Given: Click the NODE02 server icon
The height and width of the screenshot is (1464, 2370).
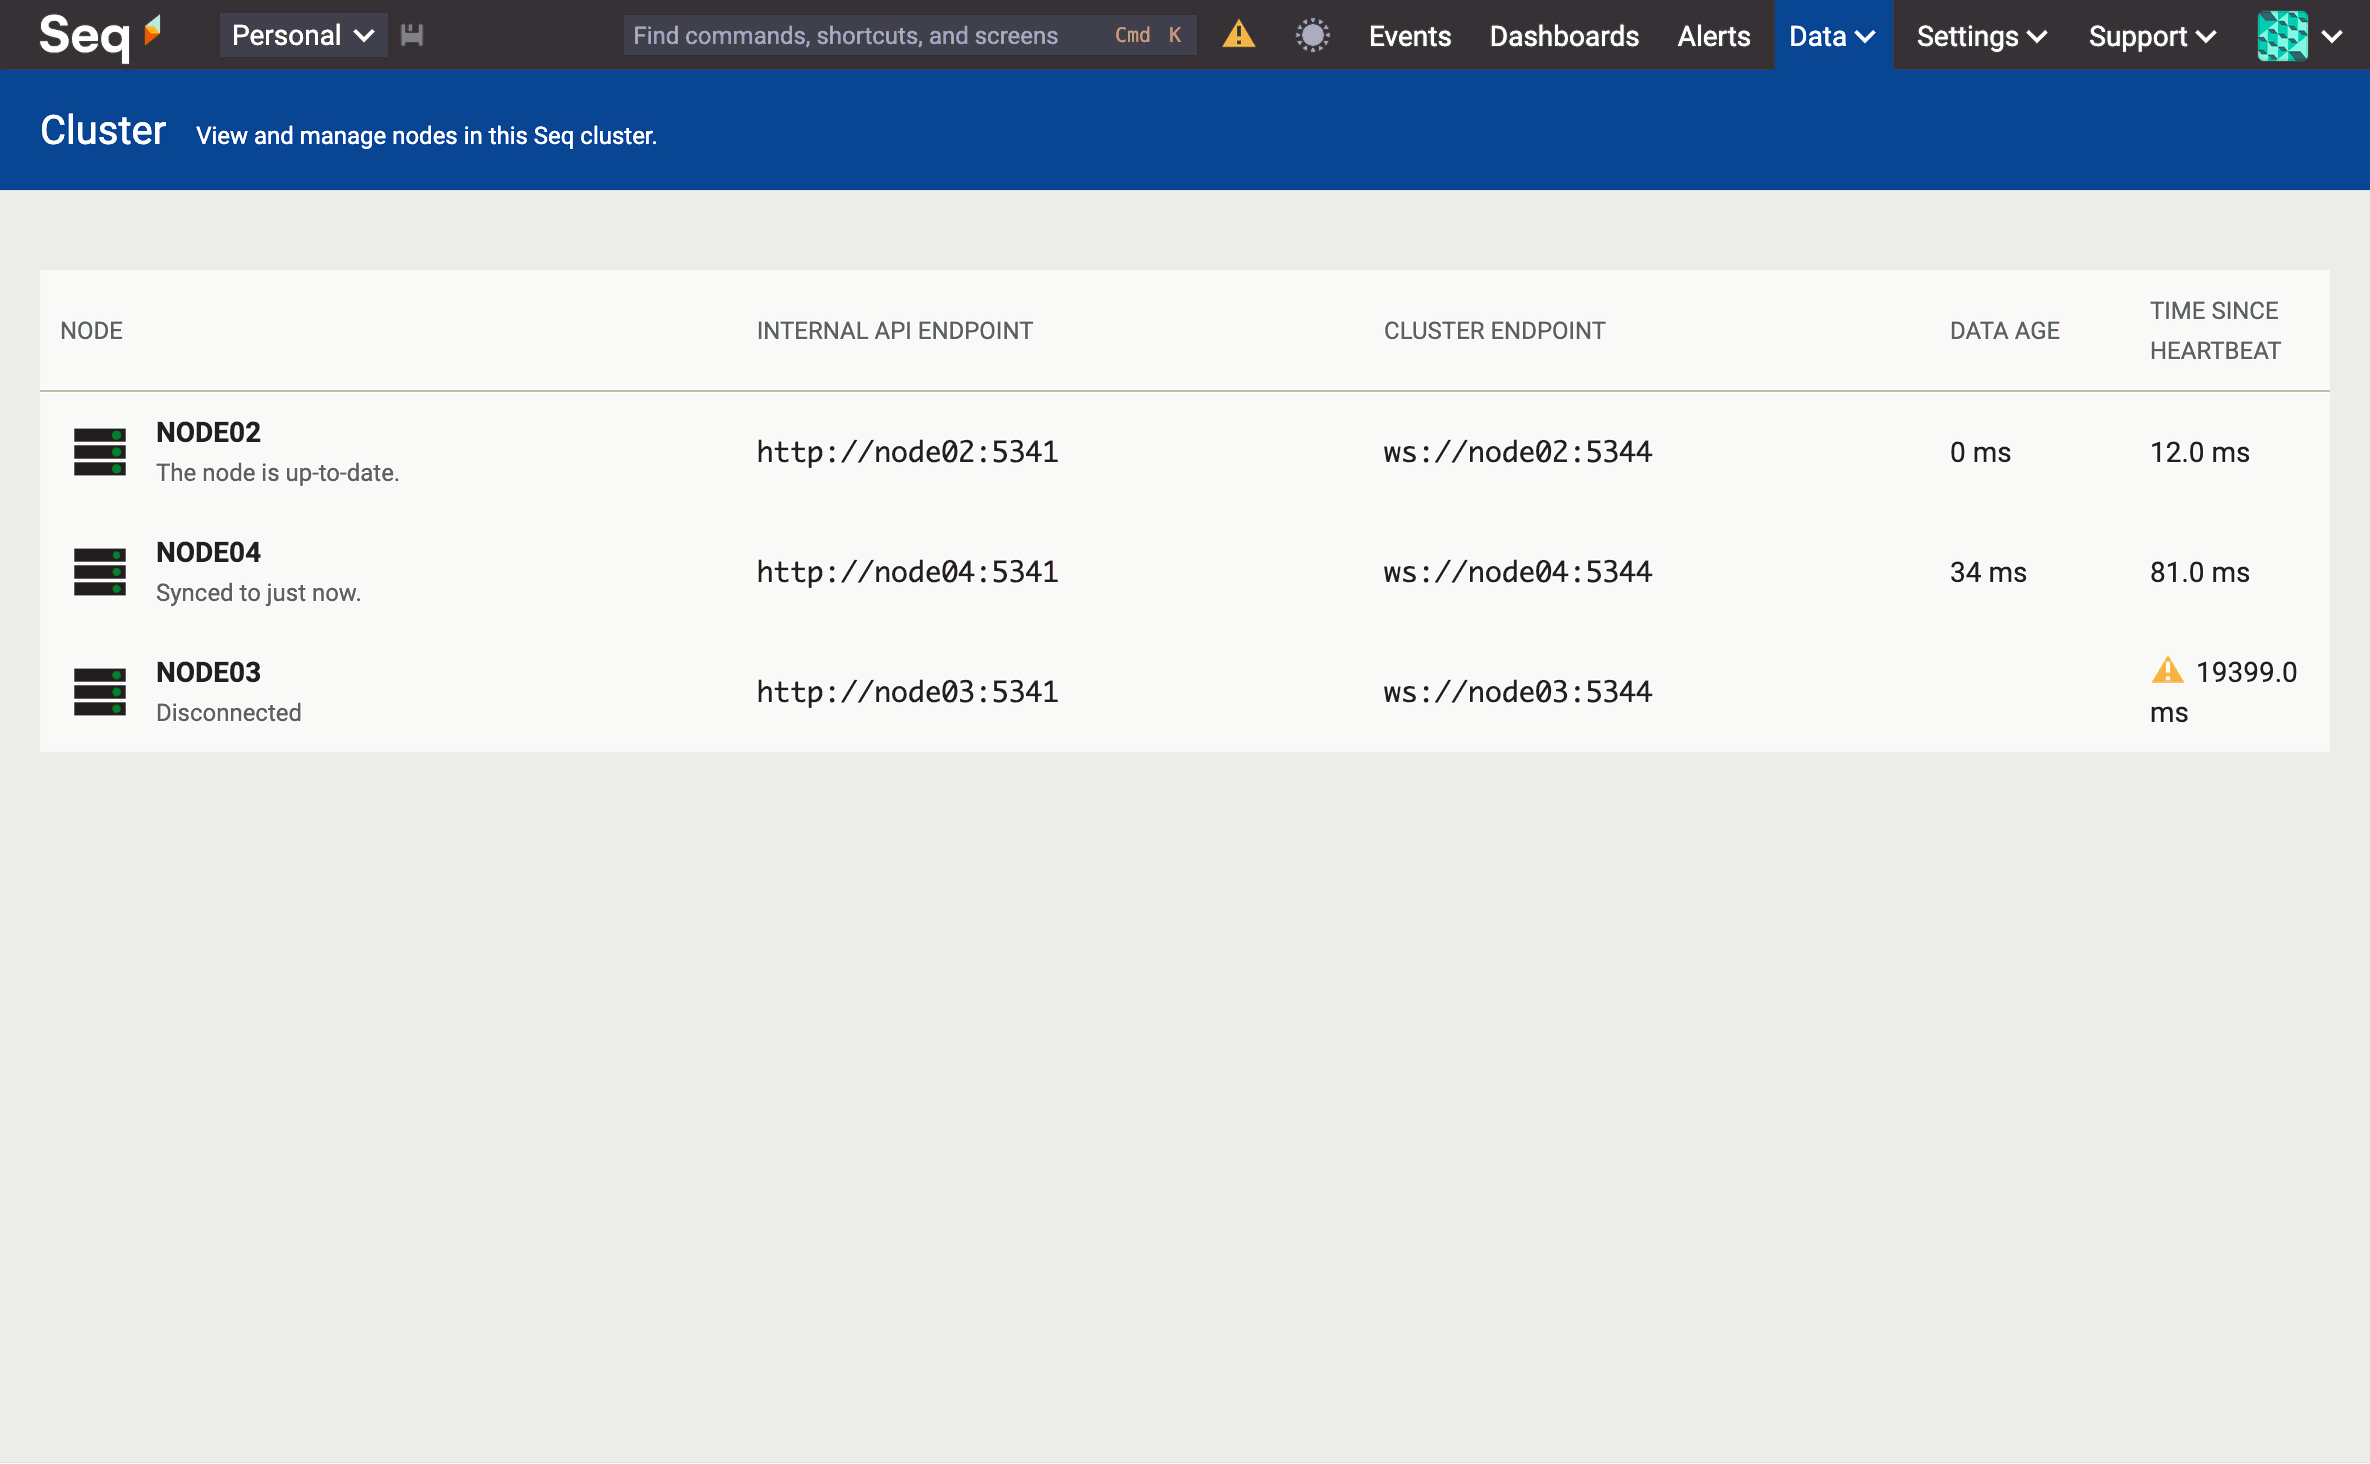Looking at the screenshot, I should click(100, 452).
